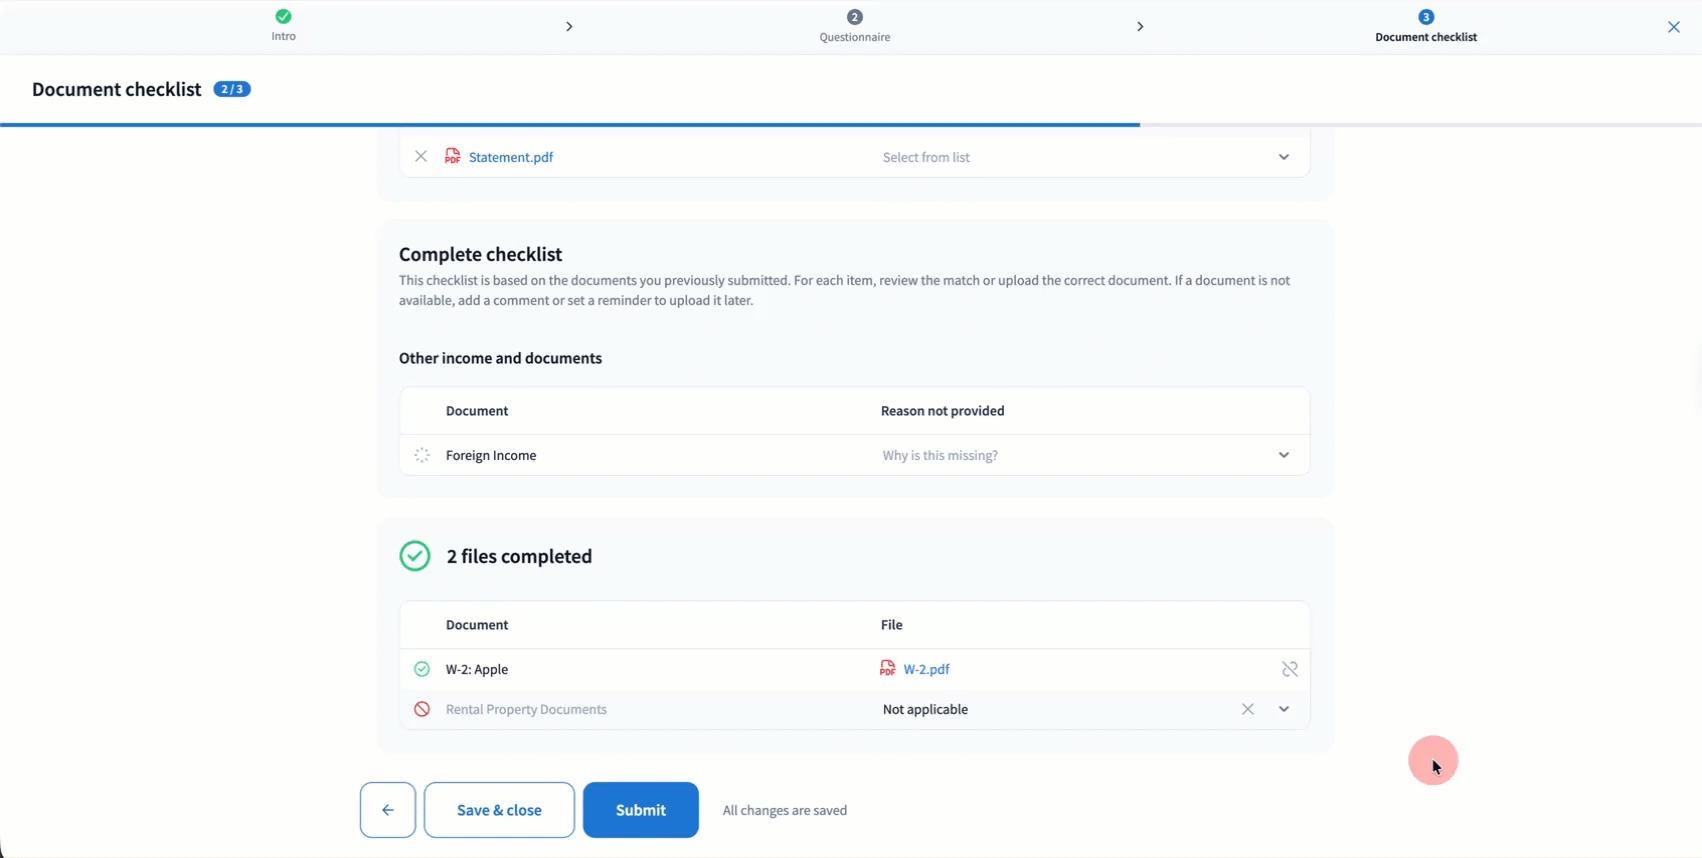Click the 'Complete checklist' heading

tap(481, 254)
